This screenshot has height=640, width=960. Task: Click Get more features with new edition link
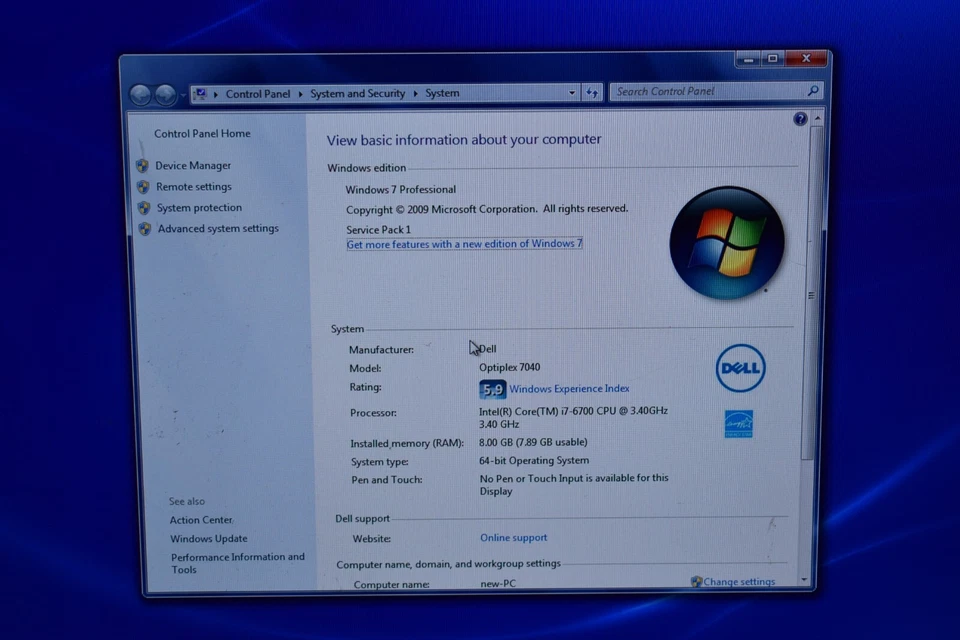coord(464,244)
